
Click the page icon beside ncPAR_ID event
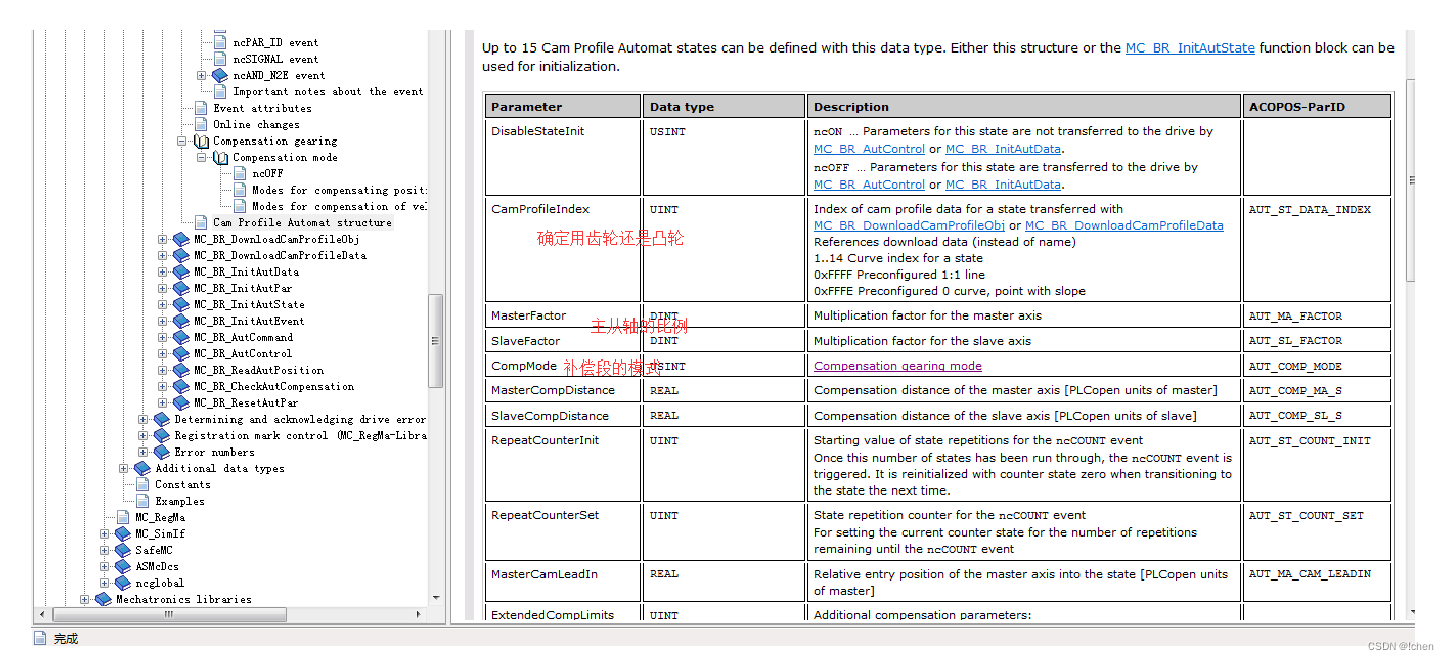click(x=220, y=42)
